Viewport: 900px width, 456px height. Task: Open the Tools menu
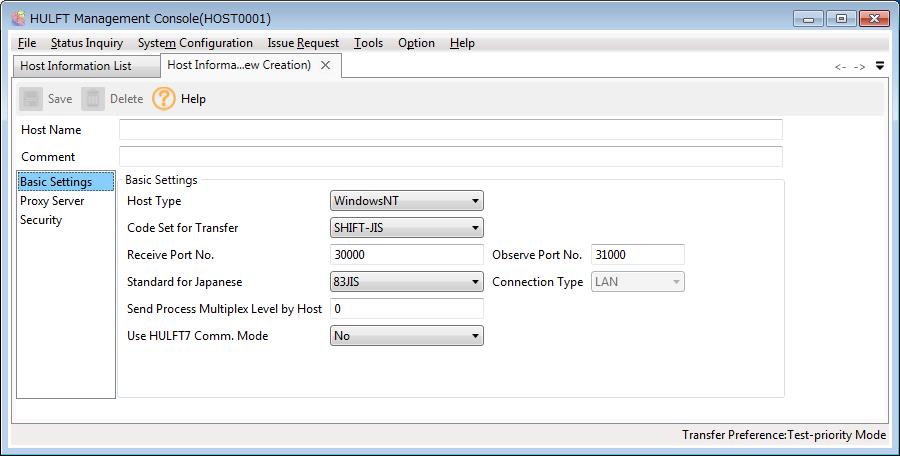[368, 43]
